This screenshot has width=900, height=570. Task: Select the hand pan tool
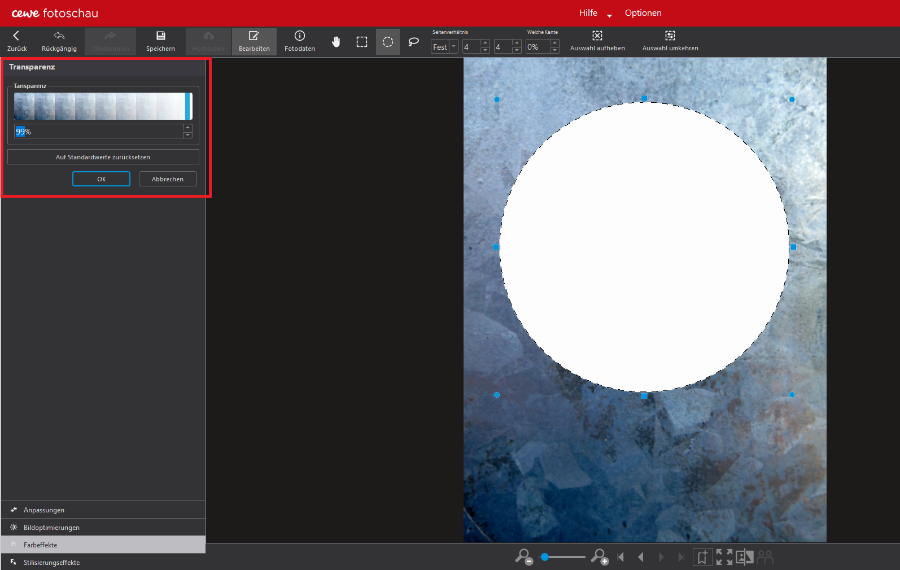coord(336,42)
